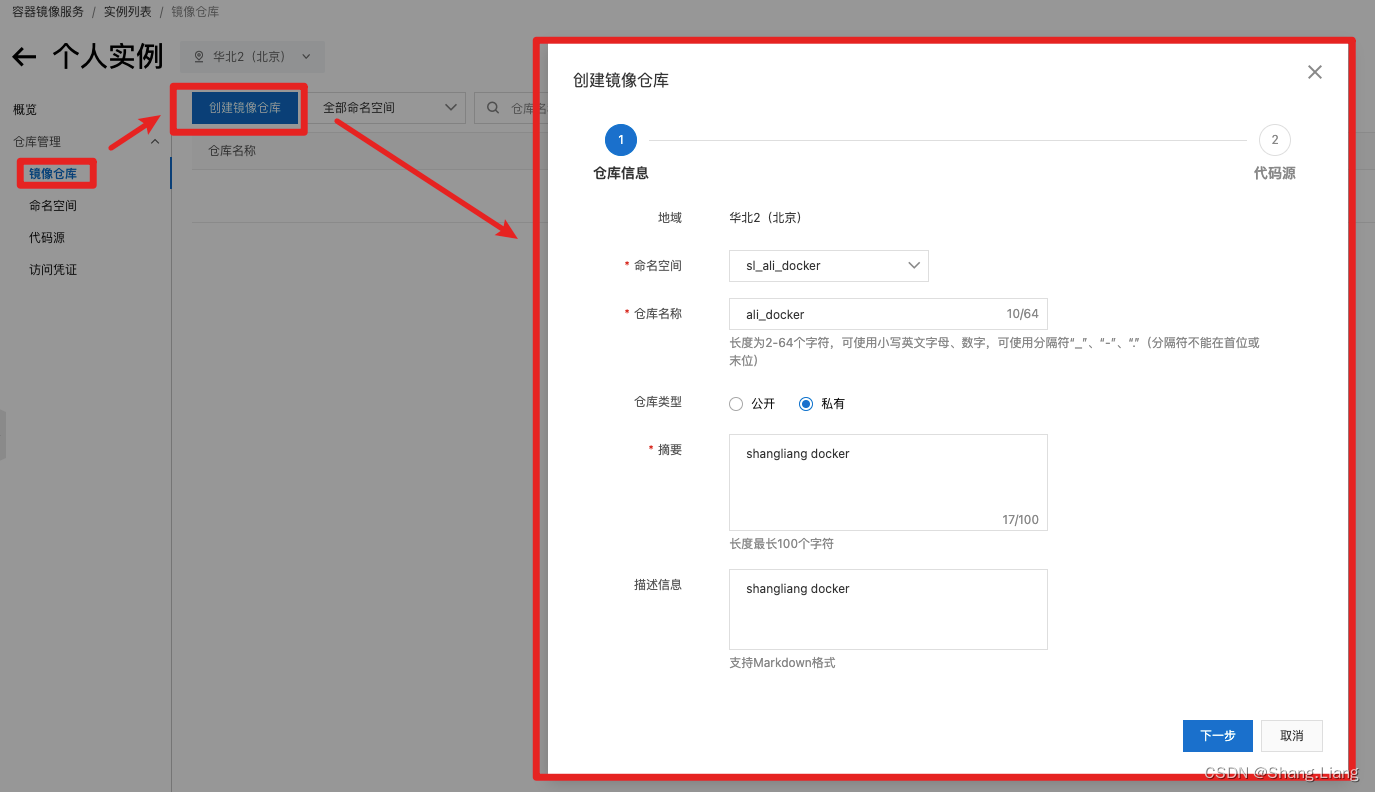Click the back arrow beside 个人实例
This screenshot has height=792, width=1375.
pyautogui.click(x=22, y=57)
